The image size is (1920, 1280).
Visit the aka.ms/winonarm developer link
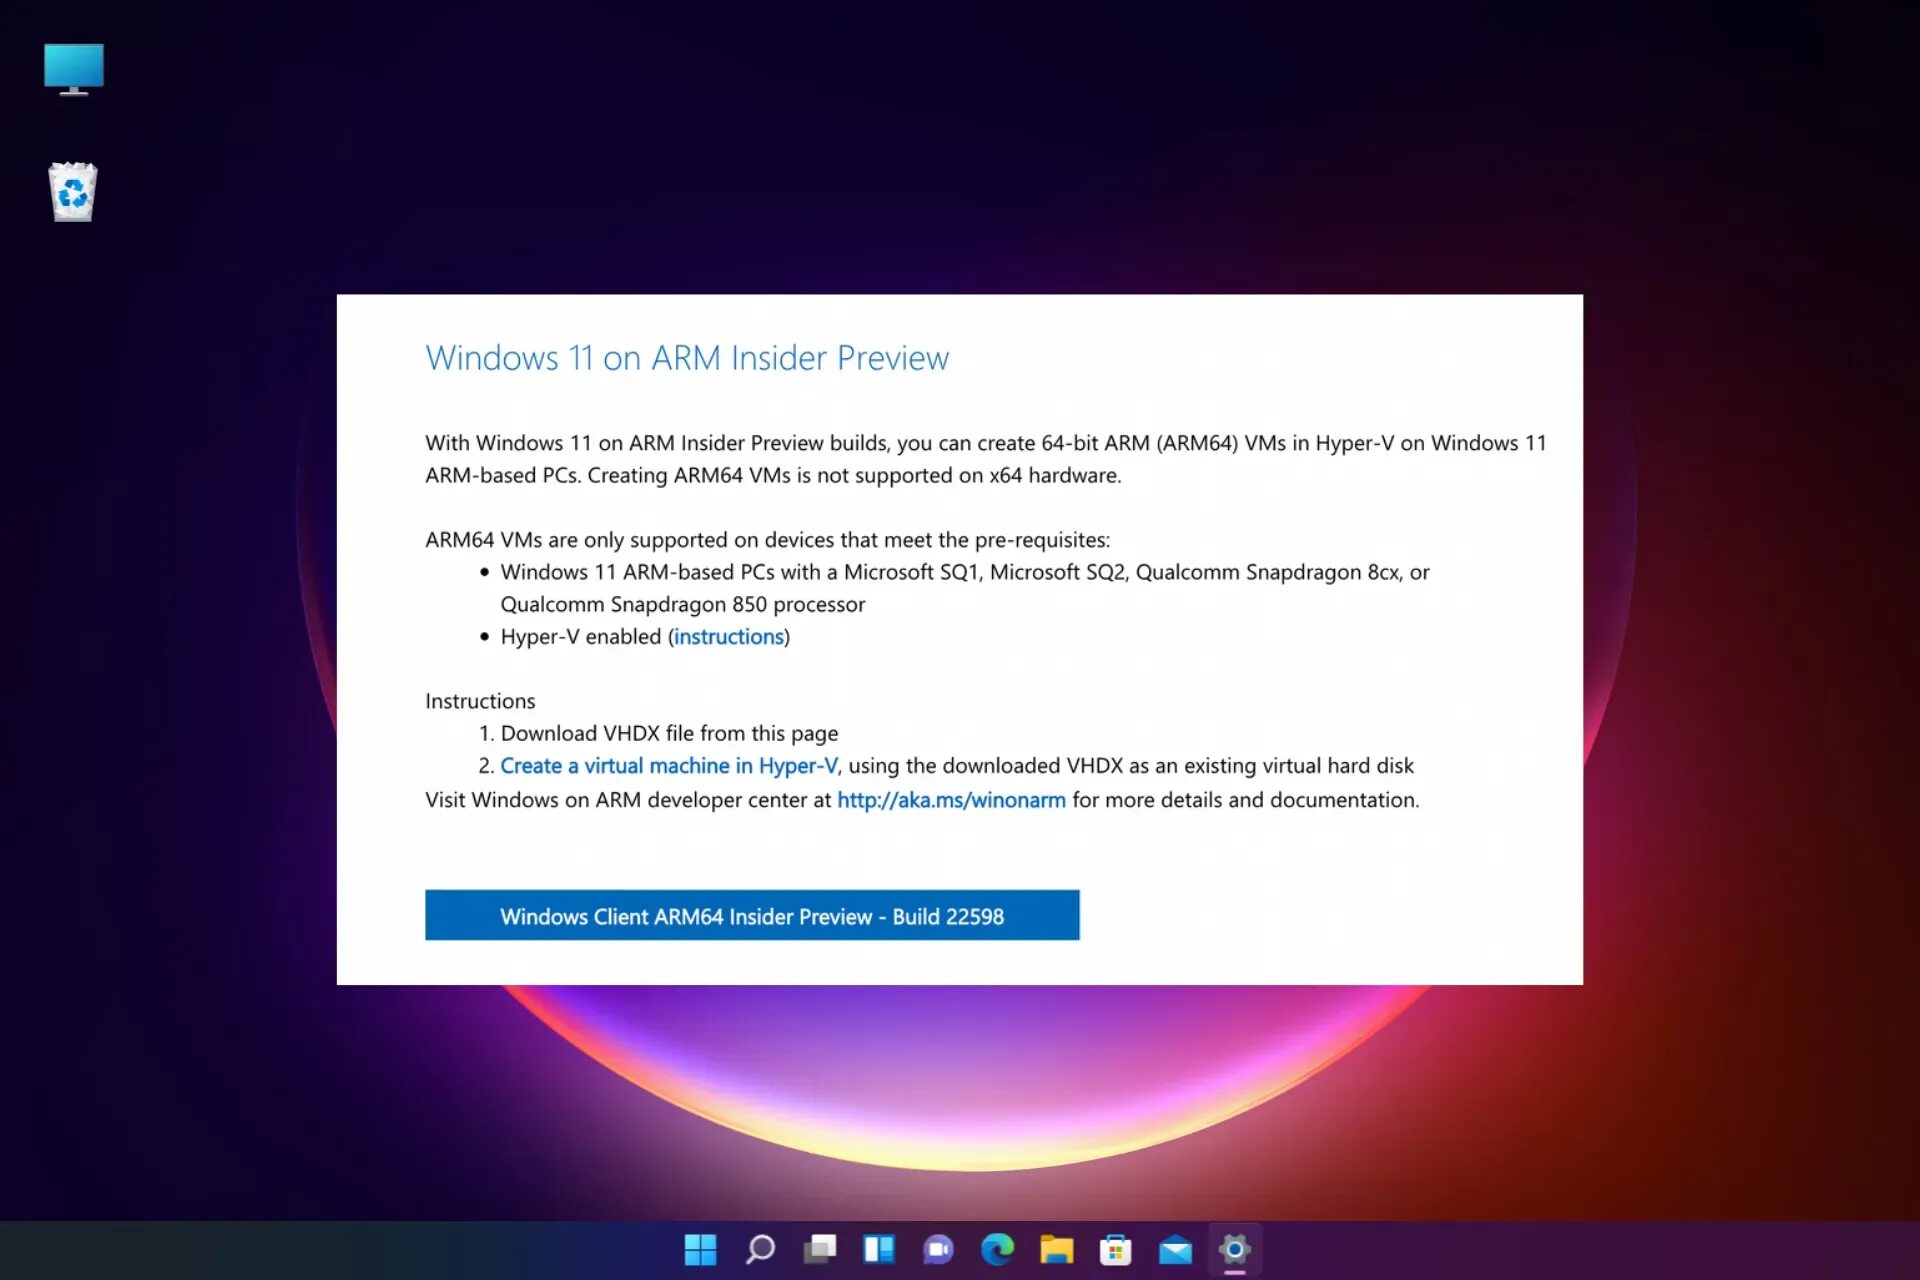click(951, 799)
